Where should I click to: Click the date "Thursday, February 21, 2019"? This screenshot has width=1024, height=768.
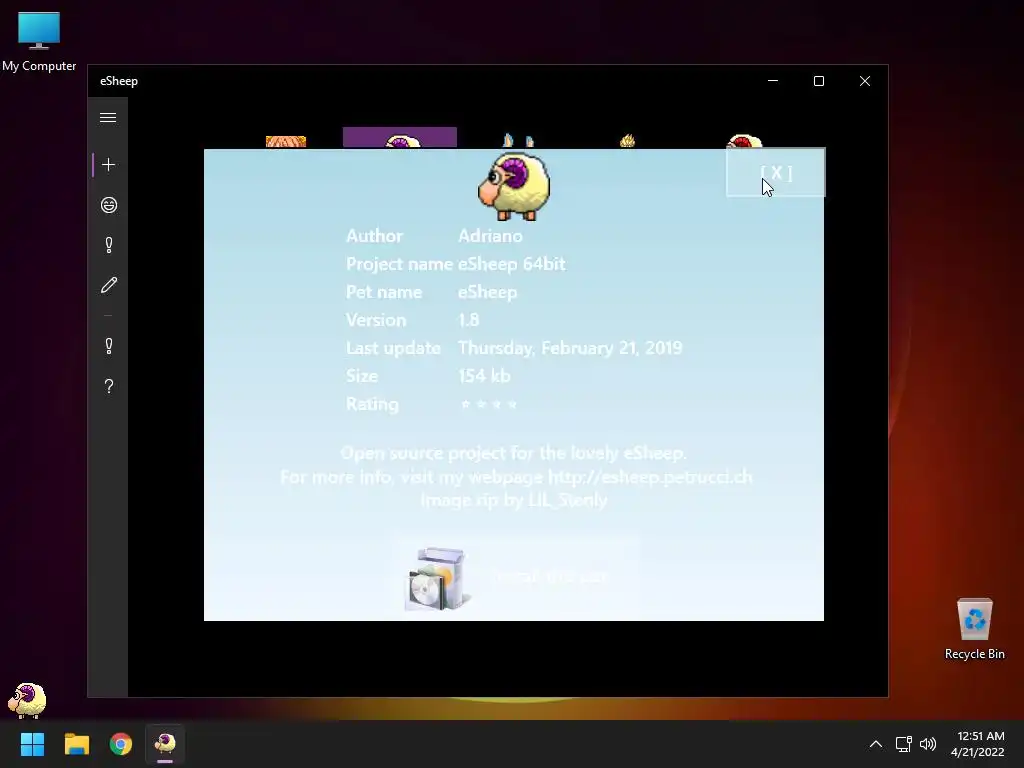click(x=570, y=348)
